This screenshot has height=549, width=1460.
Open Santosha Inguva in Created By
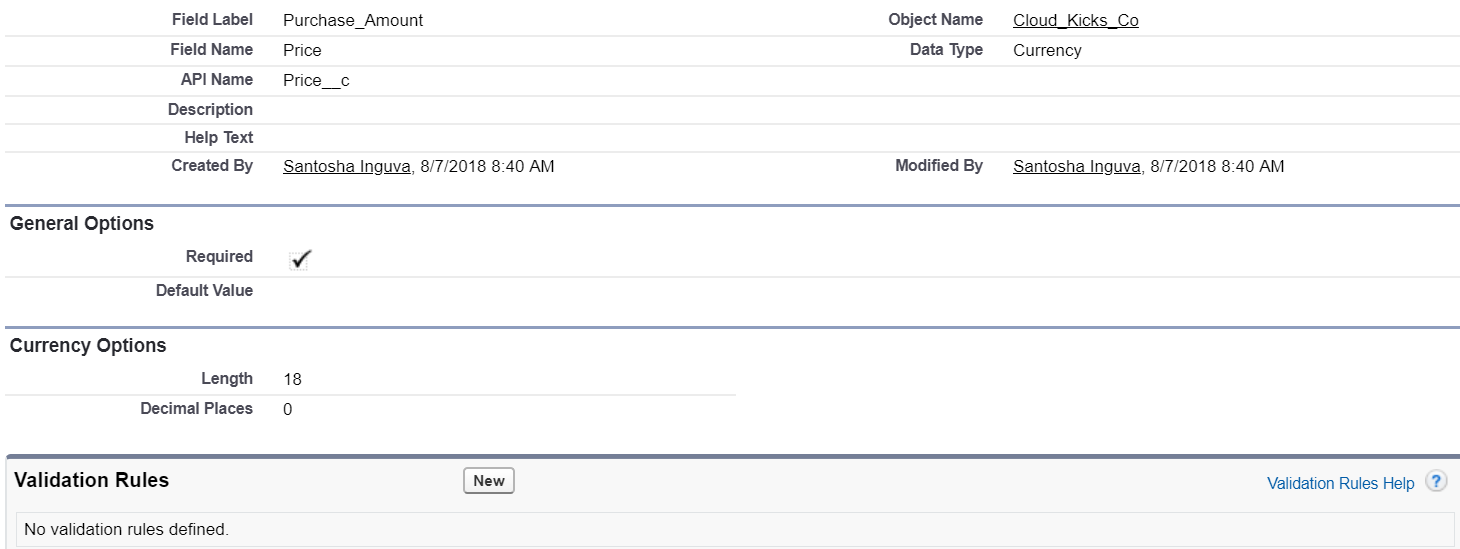coord(347,166)
